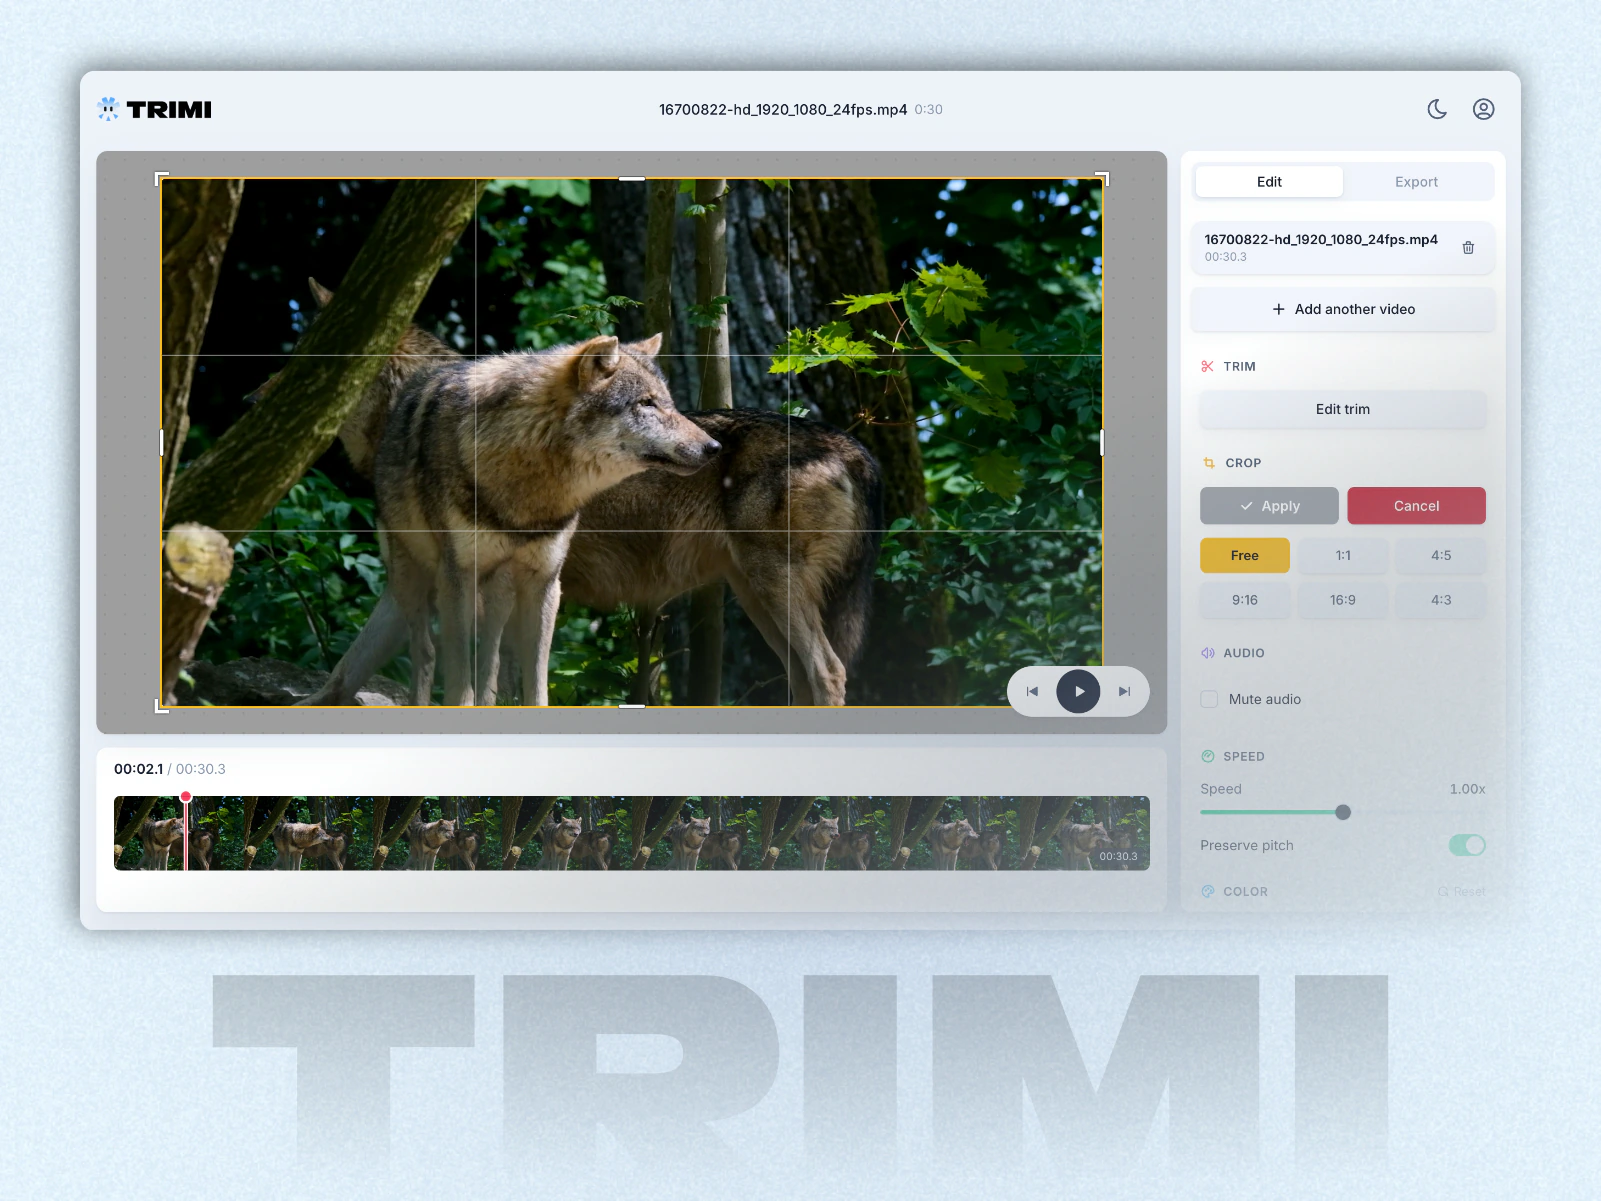
Task: Click the left edge crop handle
Action: coord(161,442)
